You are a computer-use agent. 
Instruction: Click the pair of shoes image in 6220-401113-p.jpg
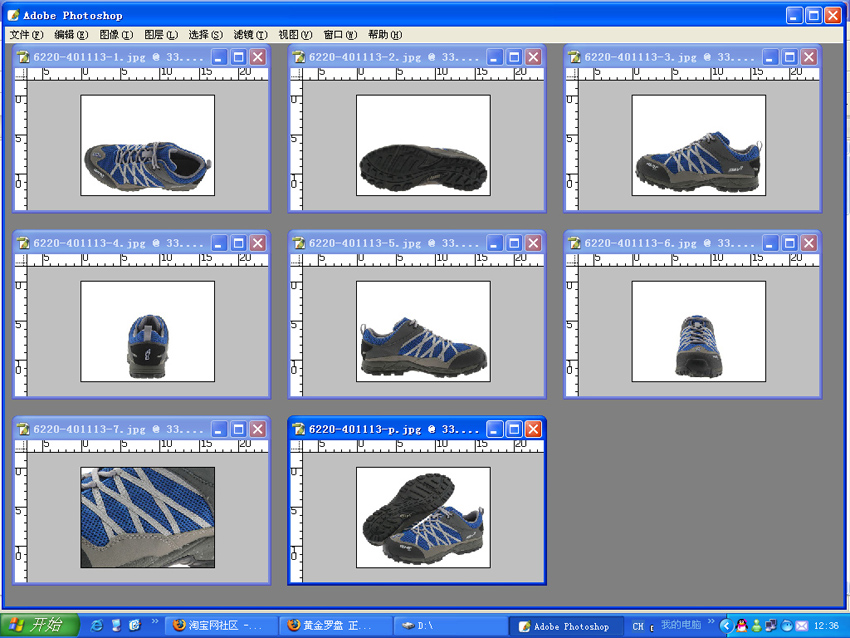(423, 518)
